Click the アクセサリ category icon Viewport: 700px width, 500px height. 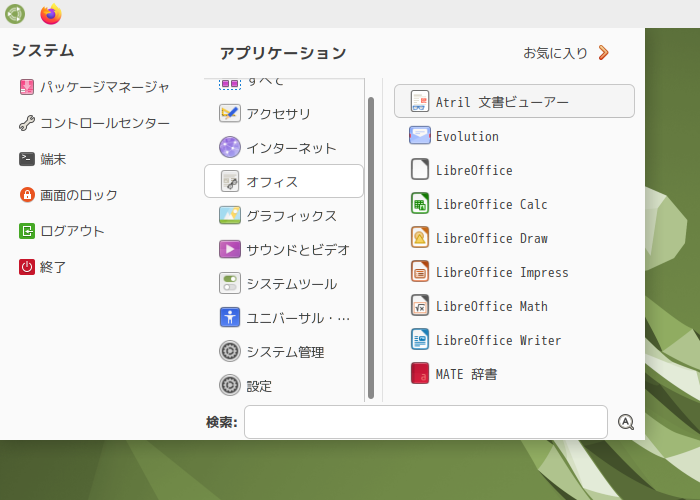[230, 113]
